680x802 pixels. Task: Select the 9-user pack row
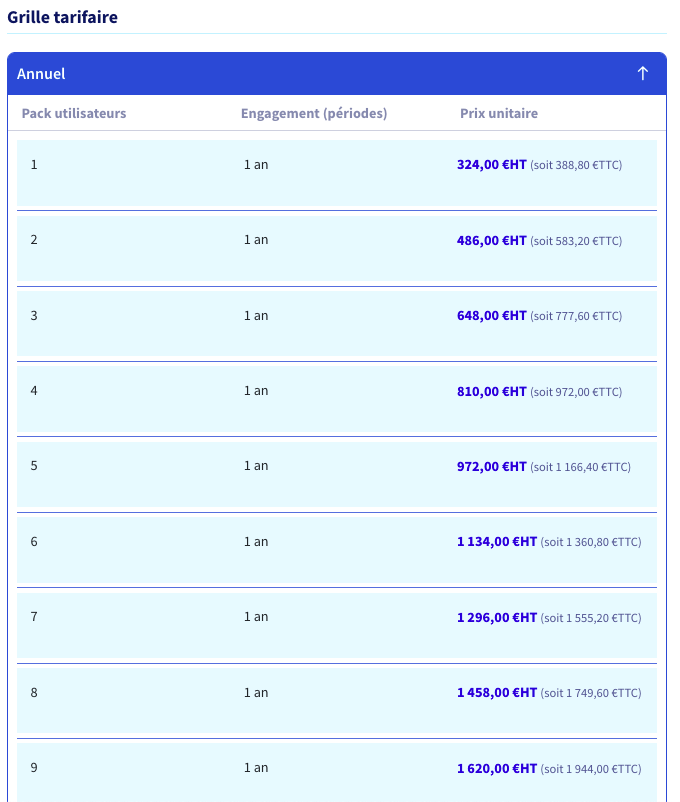coord(337,772)
